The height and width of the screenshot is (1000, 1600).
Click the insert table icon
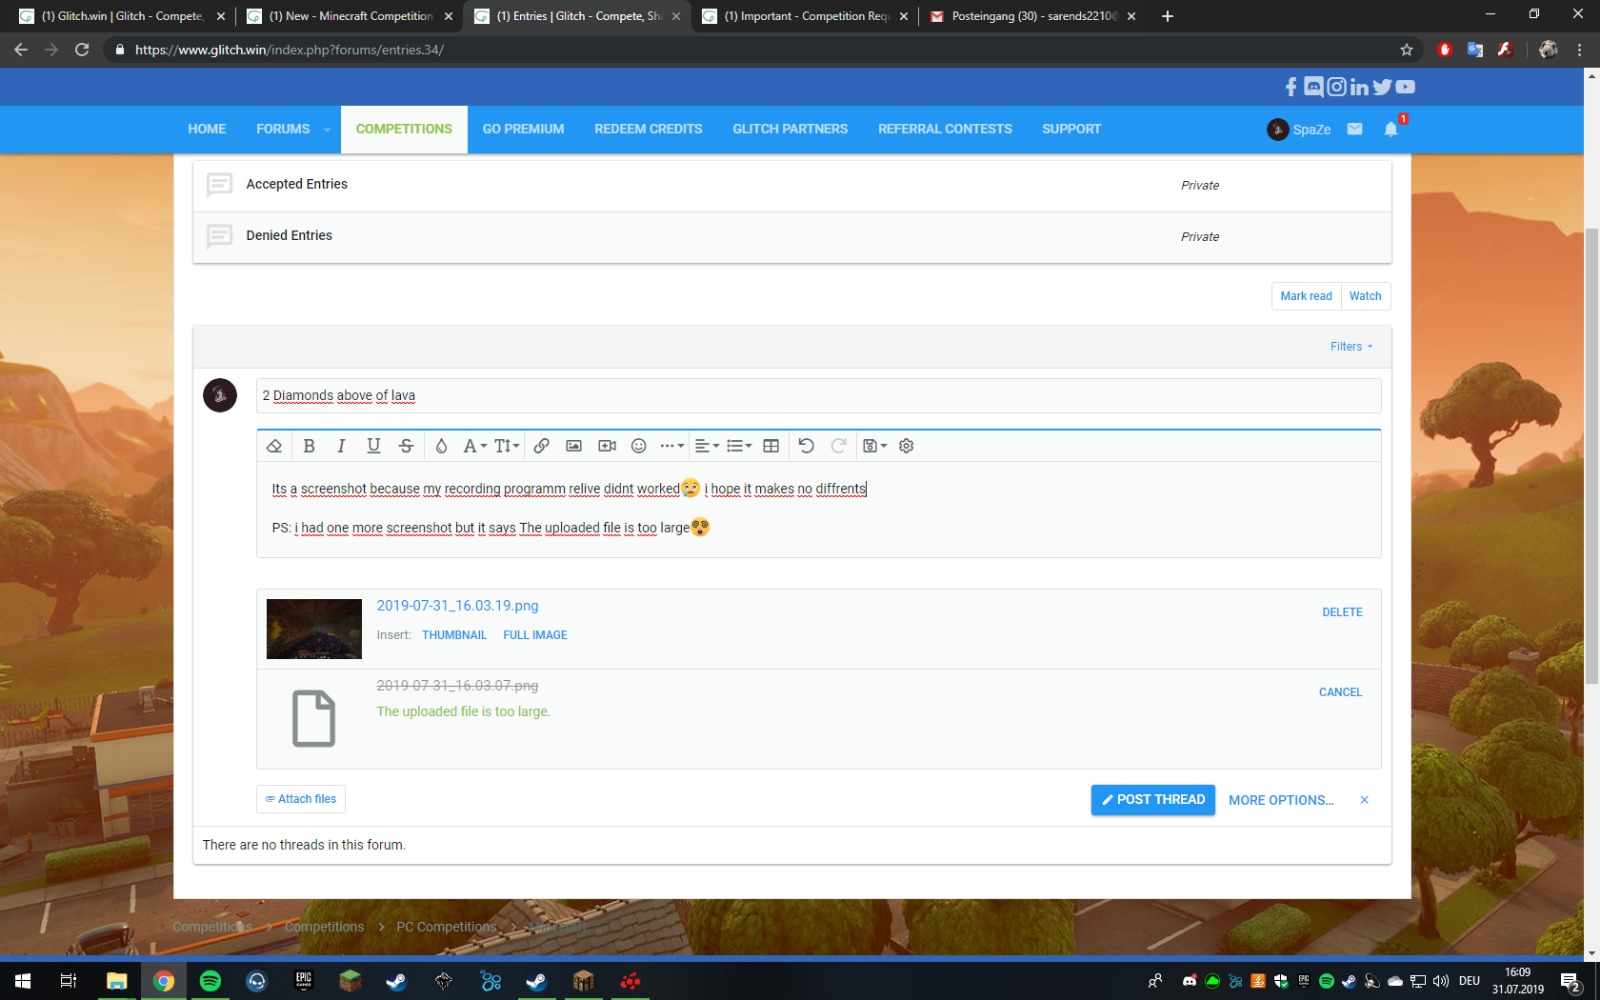[x=771, y=446]
